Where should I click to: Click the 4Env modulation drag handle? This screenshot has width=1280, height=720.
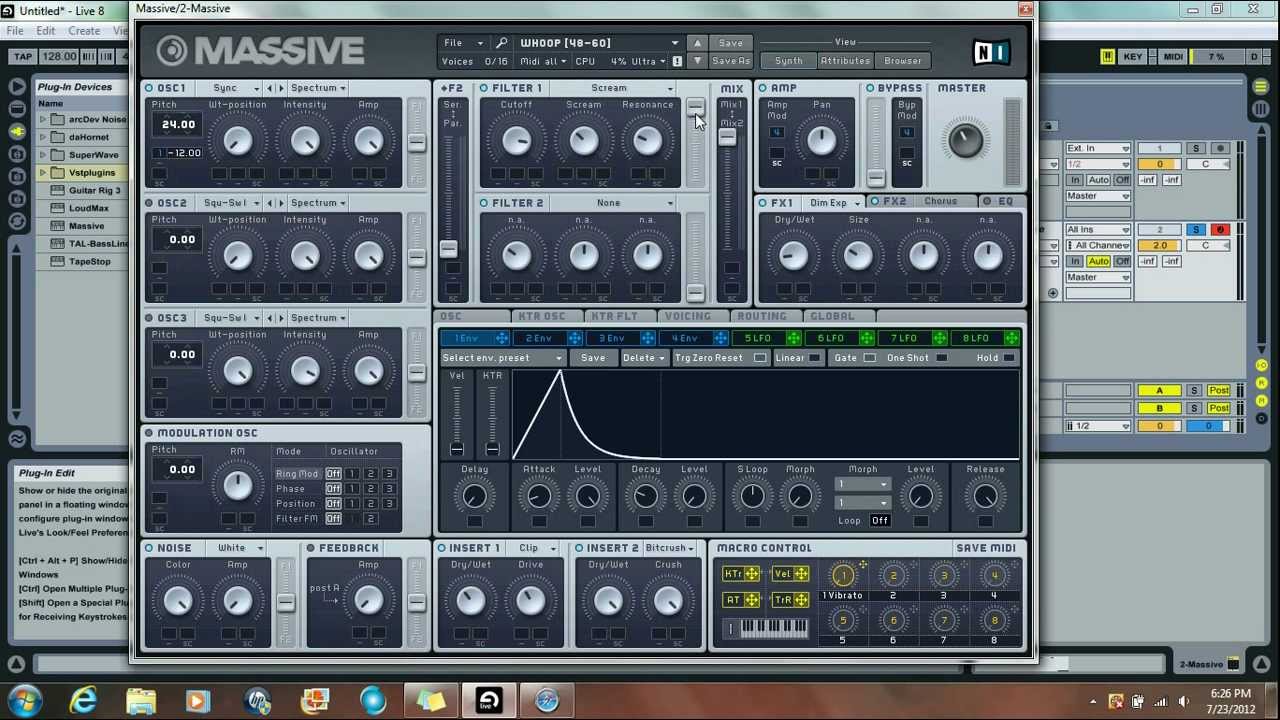tap(720, 339)
